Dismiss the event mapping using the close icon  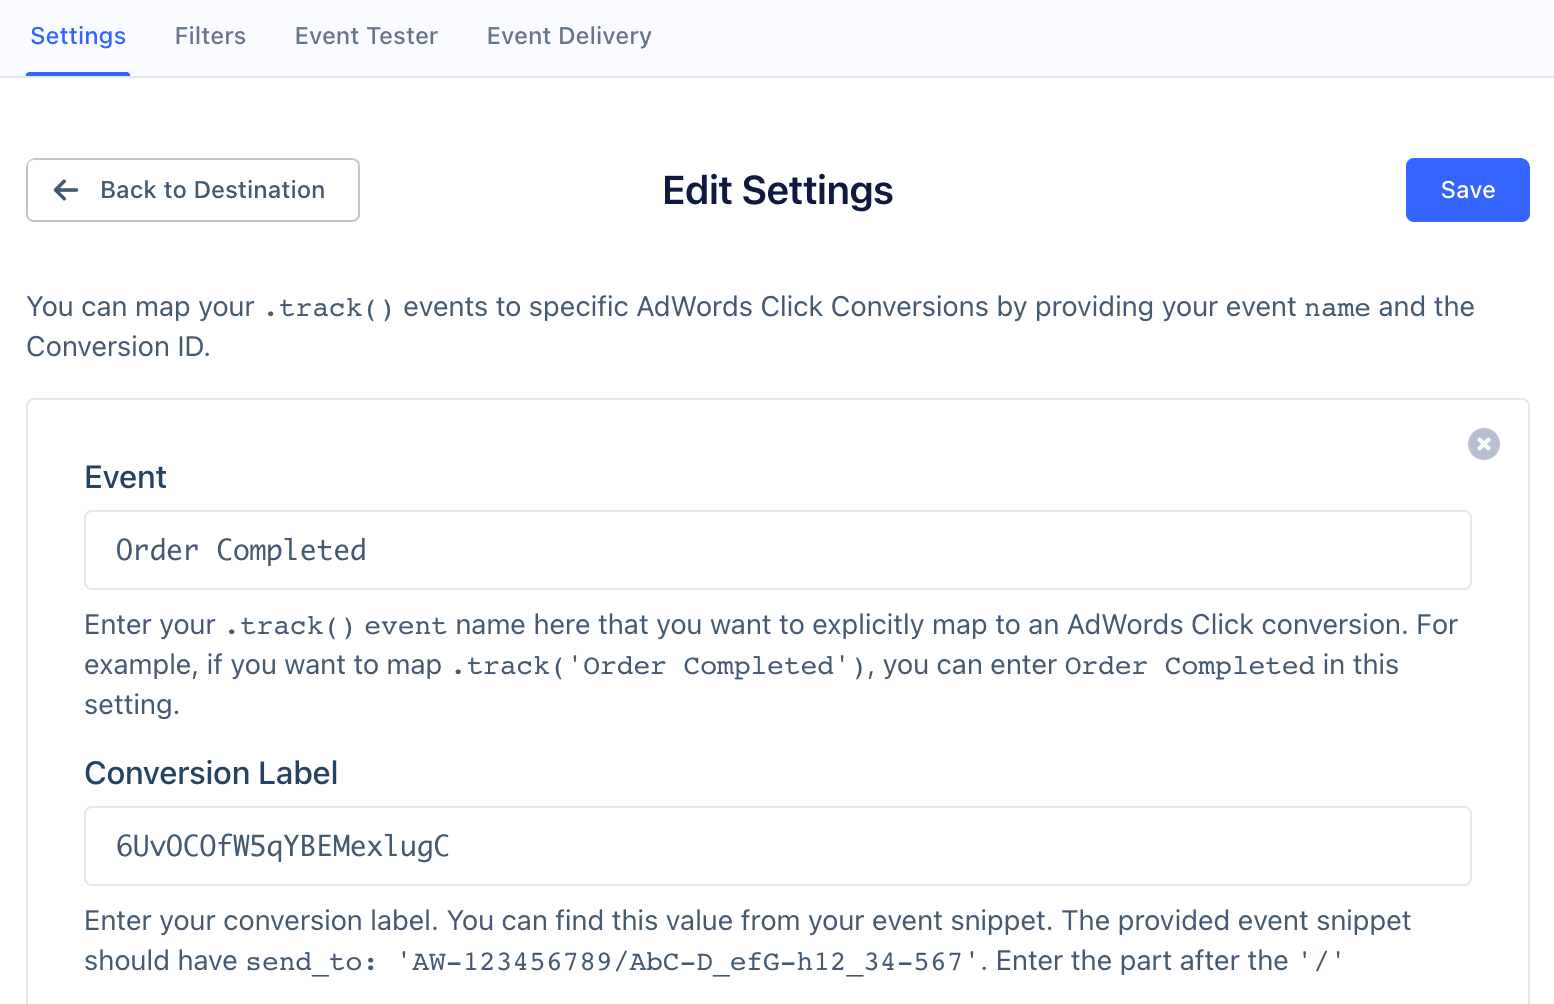[x=1483, y=444]
